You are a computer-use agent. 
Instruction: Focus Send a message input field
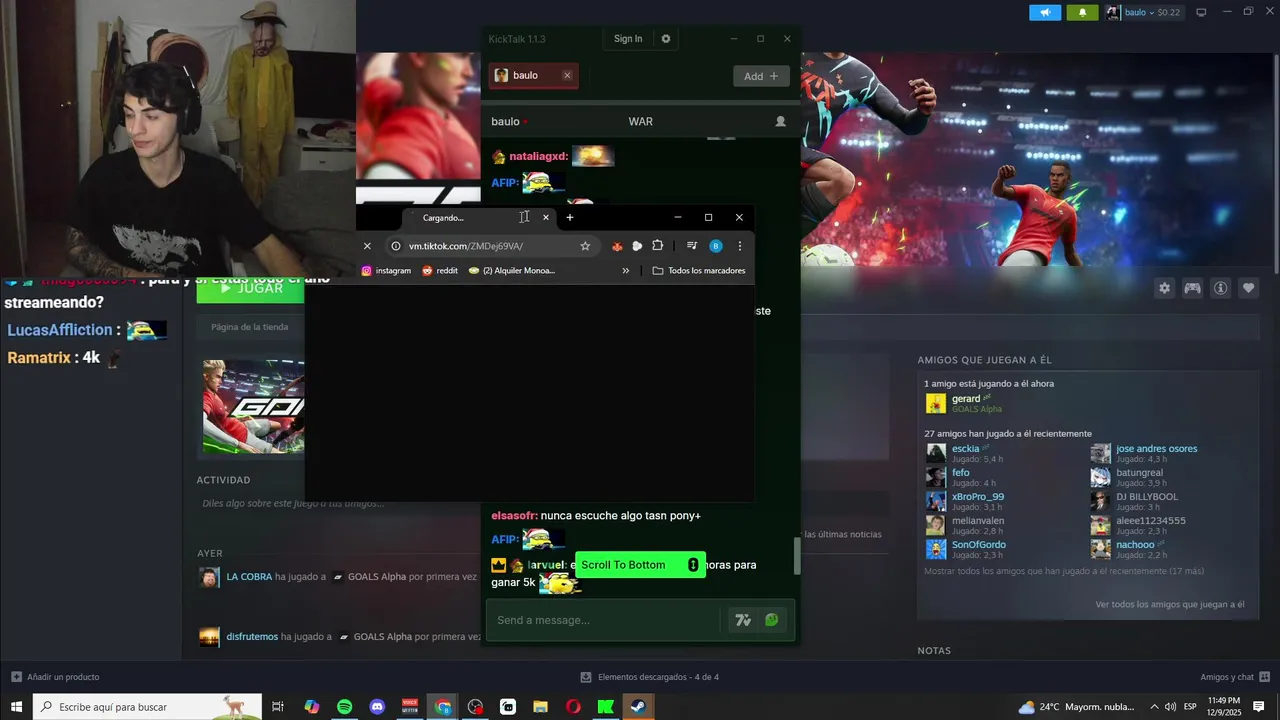pyautogui.click(x=603, y=620)
